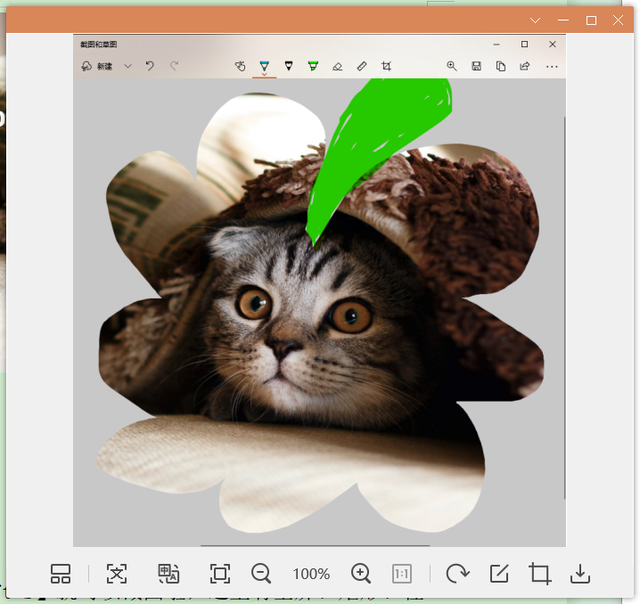Expand the New snip dropdown arrow
The height and width of the screenshot is (604, 640).
point(128,66)
